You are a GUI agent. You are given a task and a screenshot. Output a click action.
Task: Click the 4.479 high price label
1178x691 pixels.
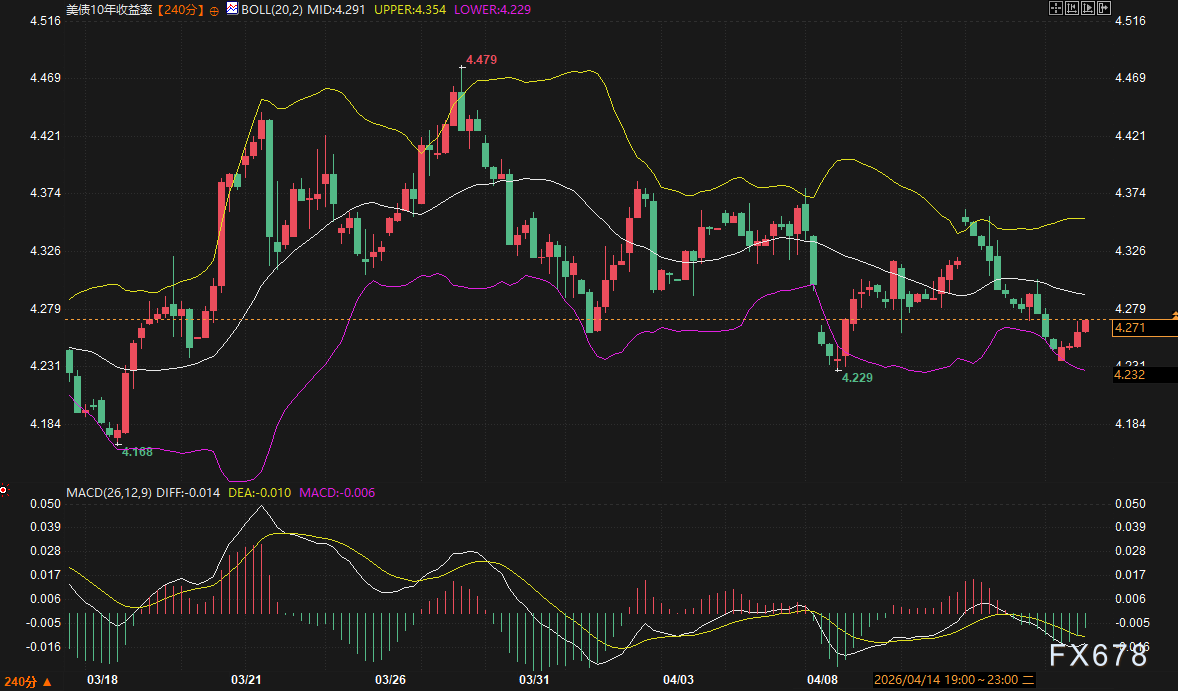(x=481, y=60)
